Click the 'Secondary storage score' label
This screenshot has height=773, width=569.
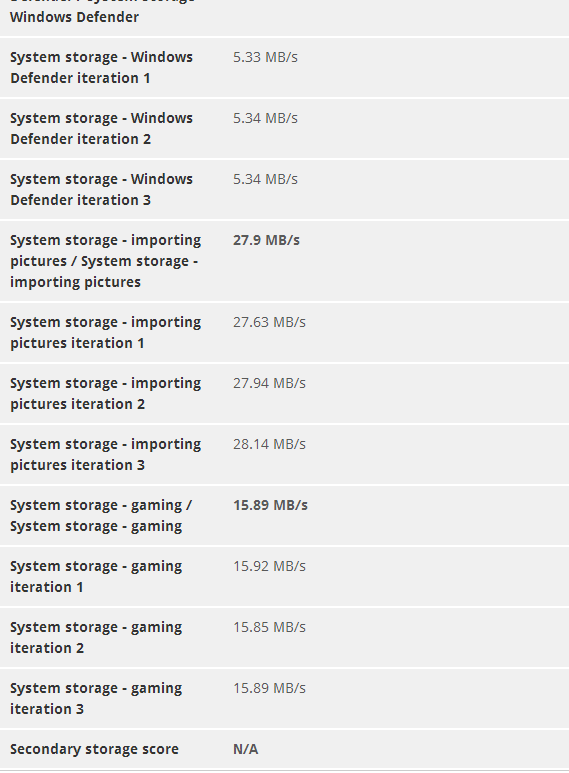pos(94,749)
